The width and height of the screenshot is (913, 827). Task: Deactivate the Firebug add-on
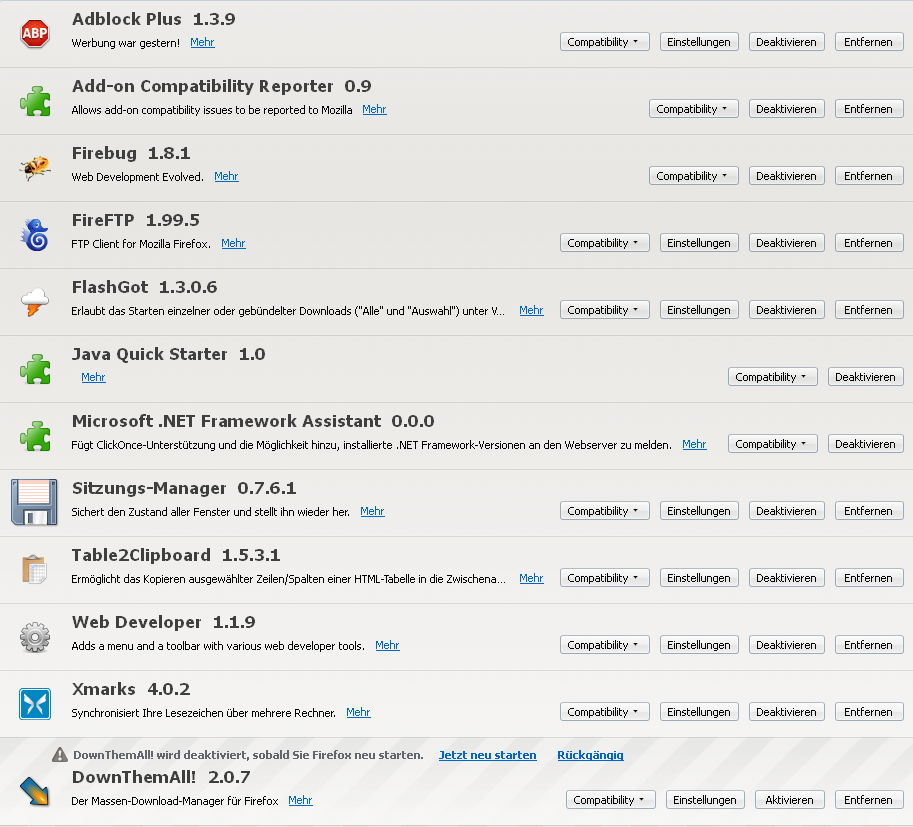click(x=786, y=176)
